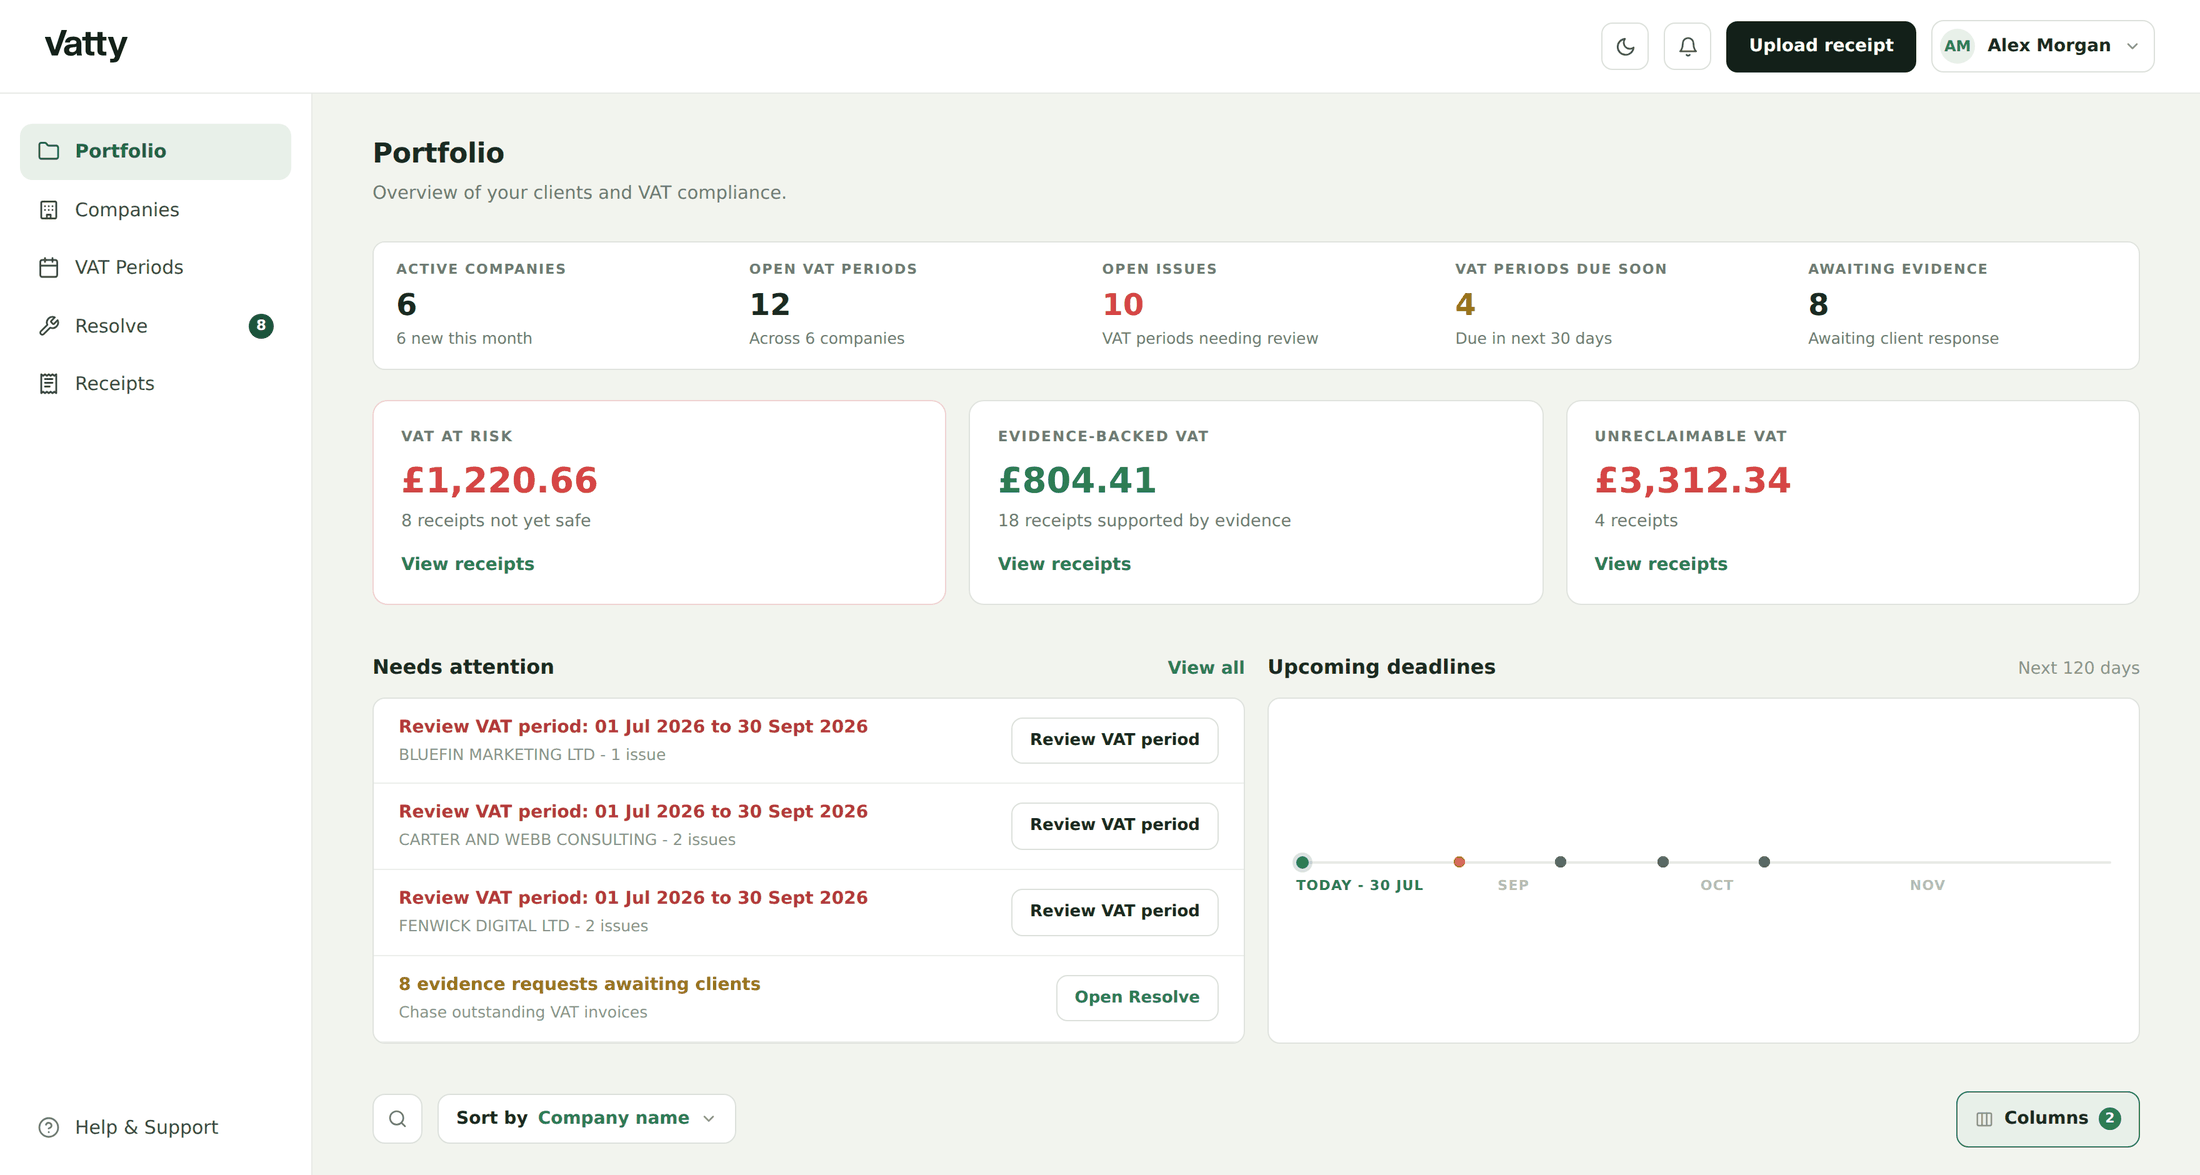
Task: Click View all in Needs attention
Action: click(1206, 668)
